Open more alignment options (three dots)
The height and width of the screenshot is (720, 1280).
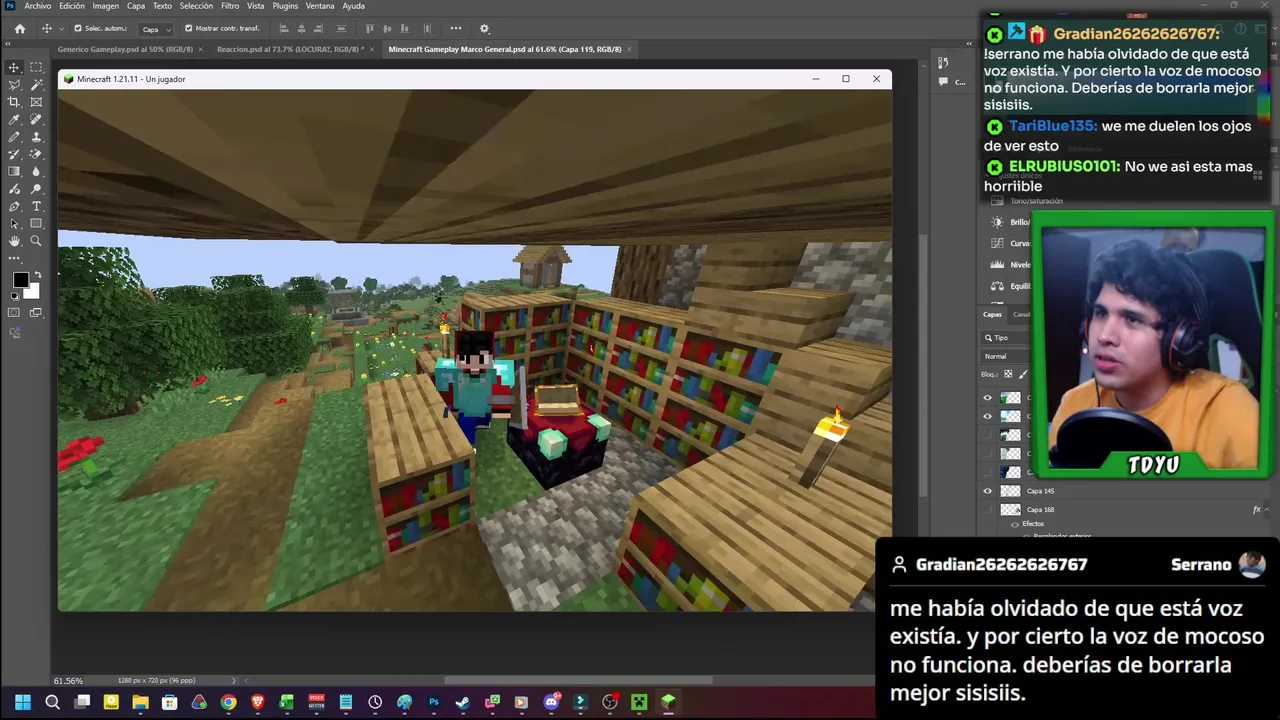[456, 29]
